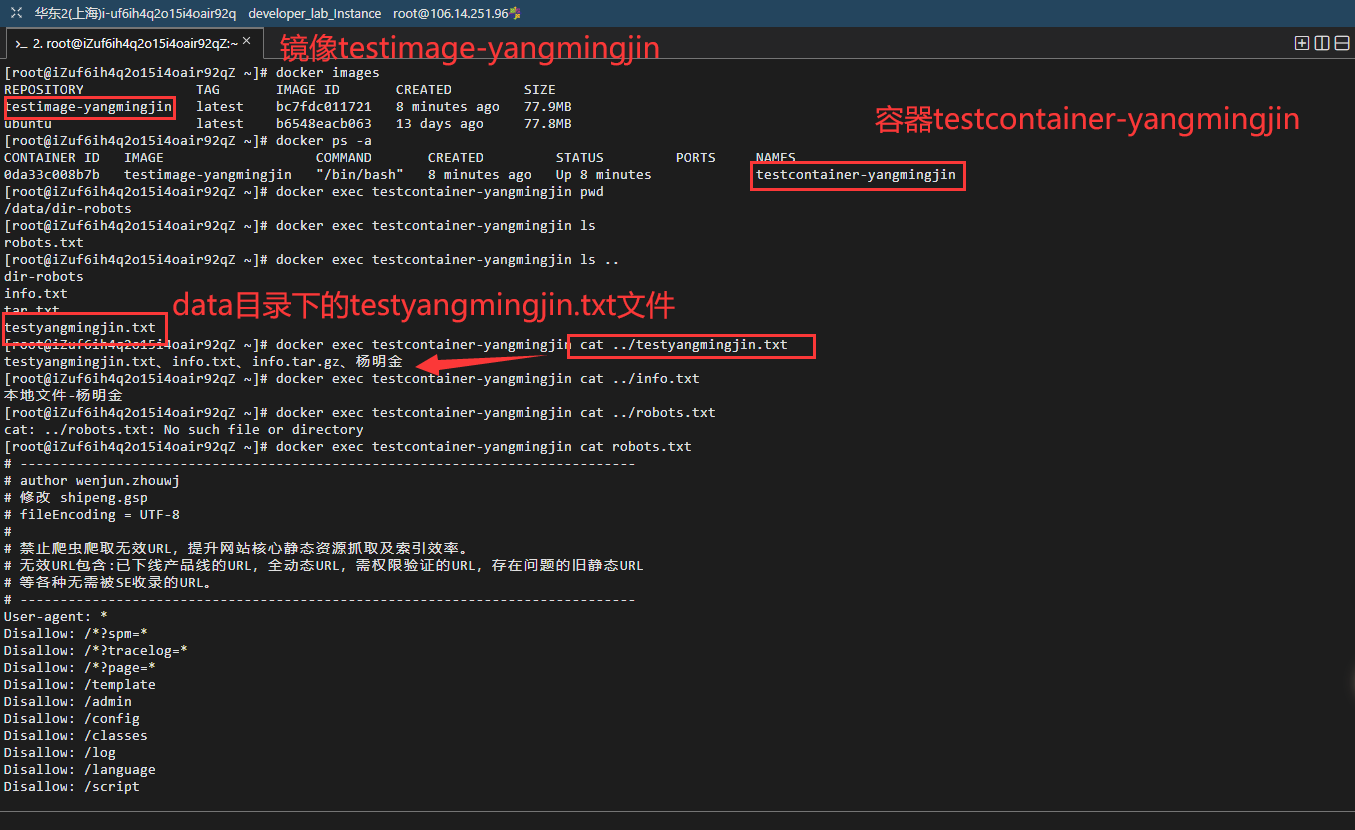The width and height of the screenshot is (1355, 830).
Task: Click the 华东2(上海) instance ID in the header
Action: (135, 13)
